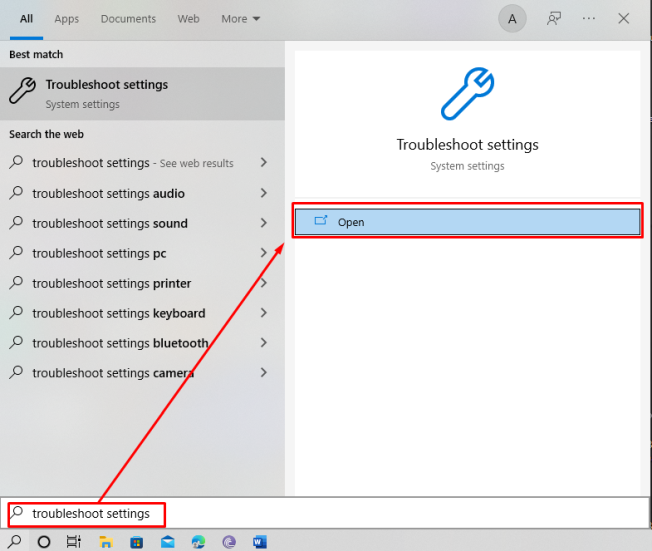Expand the 'troubleshoot settings camera' chevron
Screen dimensions: 652x551
point(263,373)
